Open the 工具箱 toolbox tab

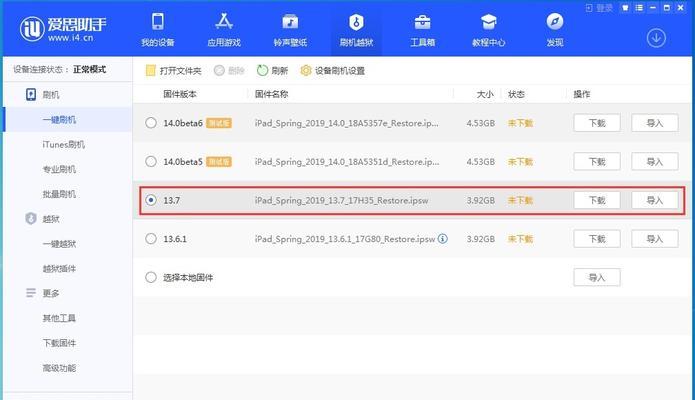(x=422, y=30)
